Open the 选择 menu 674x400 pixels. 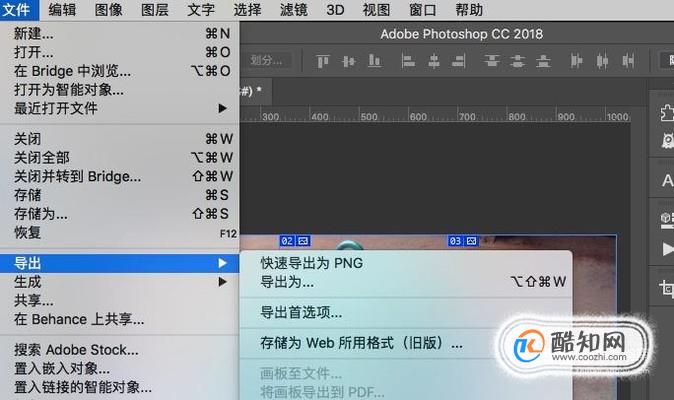[248, 10]
